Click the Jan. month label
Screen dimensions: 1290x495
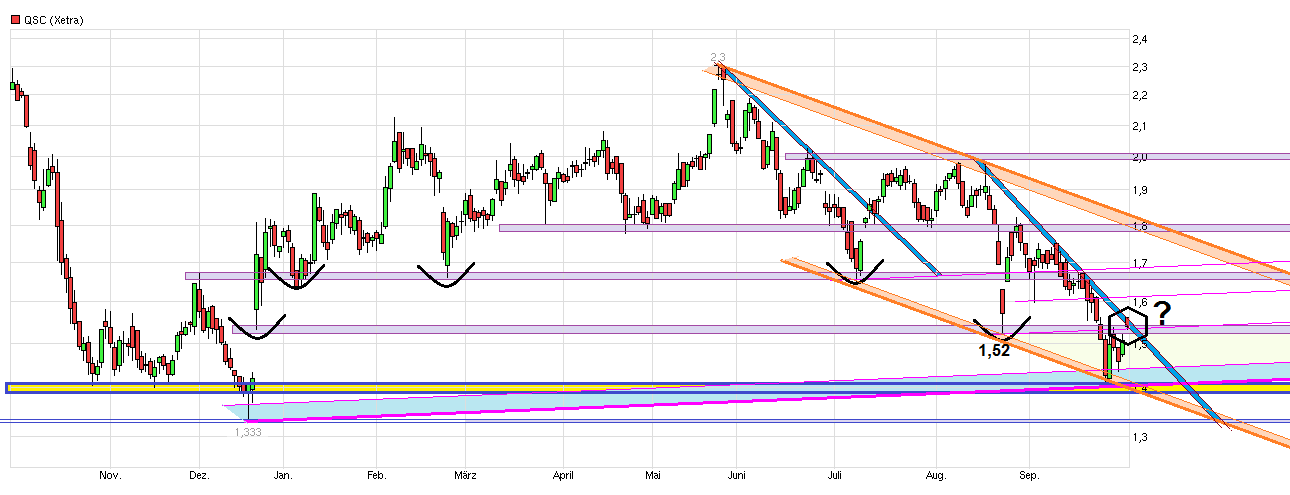pyautogui.click(x=284, y=477)
